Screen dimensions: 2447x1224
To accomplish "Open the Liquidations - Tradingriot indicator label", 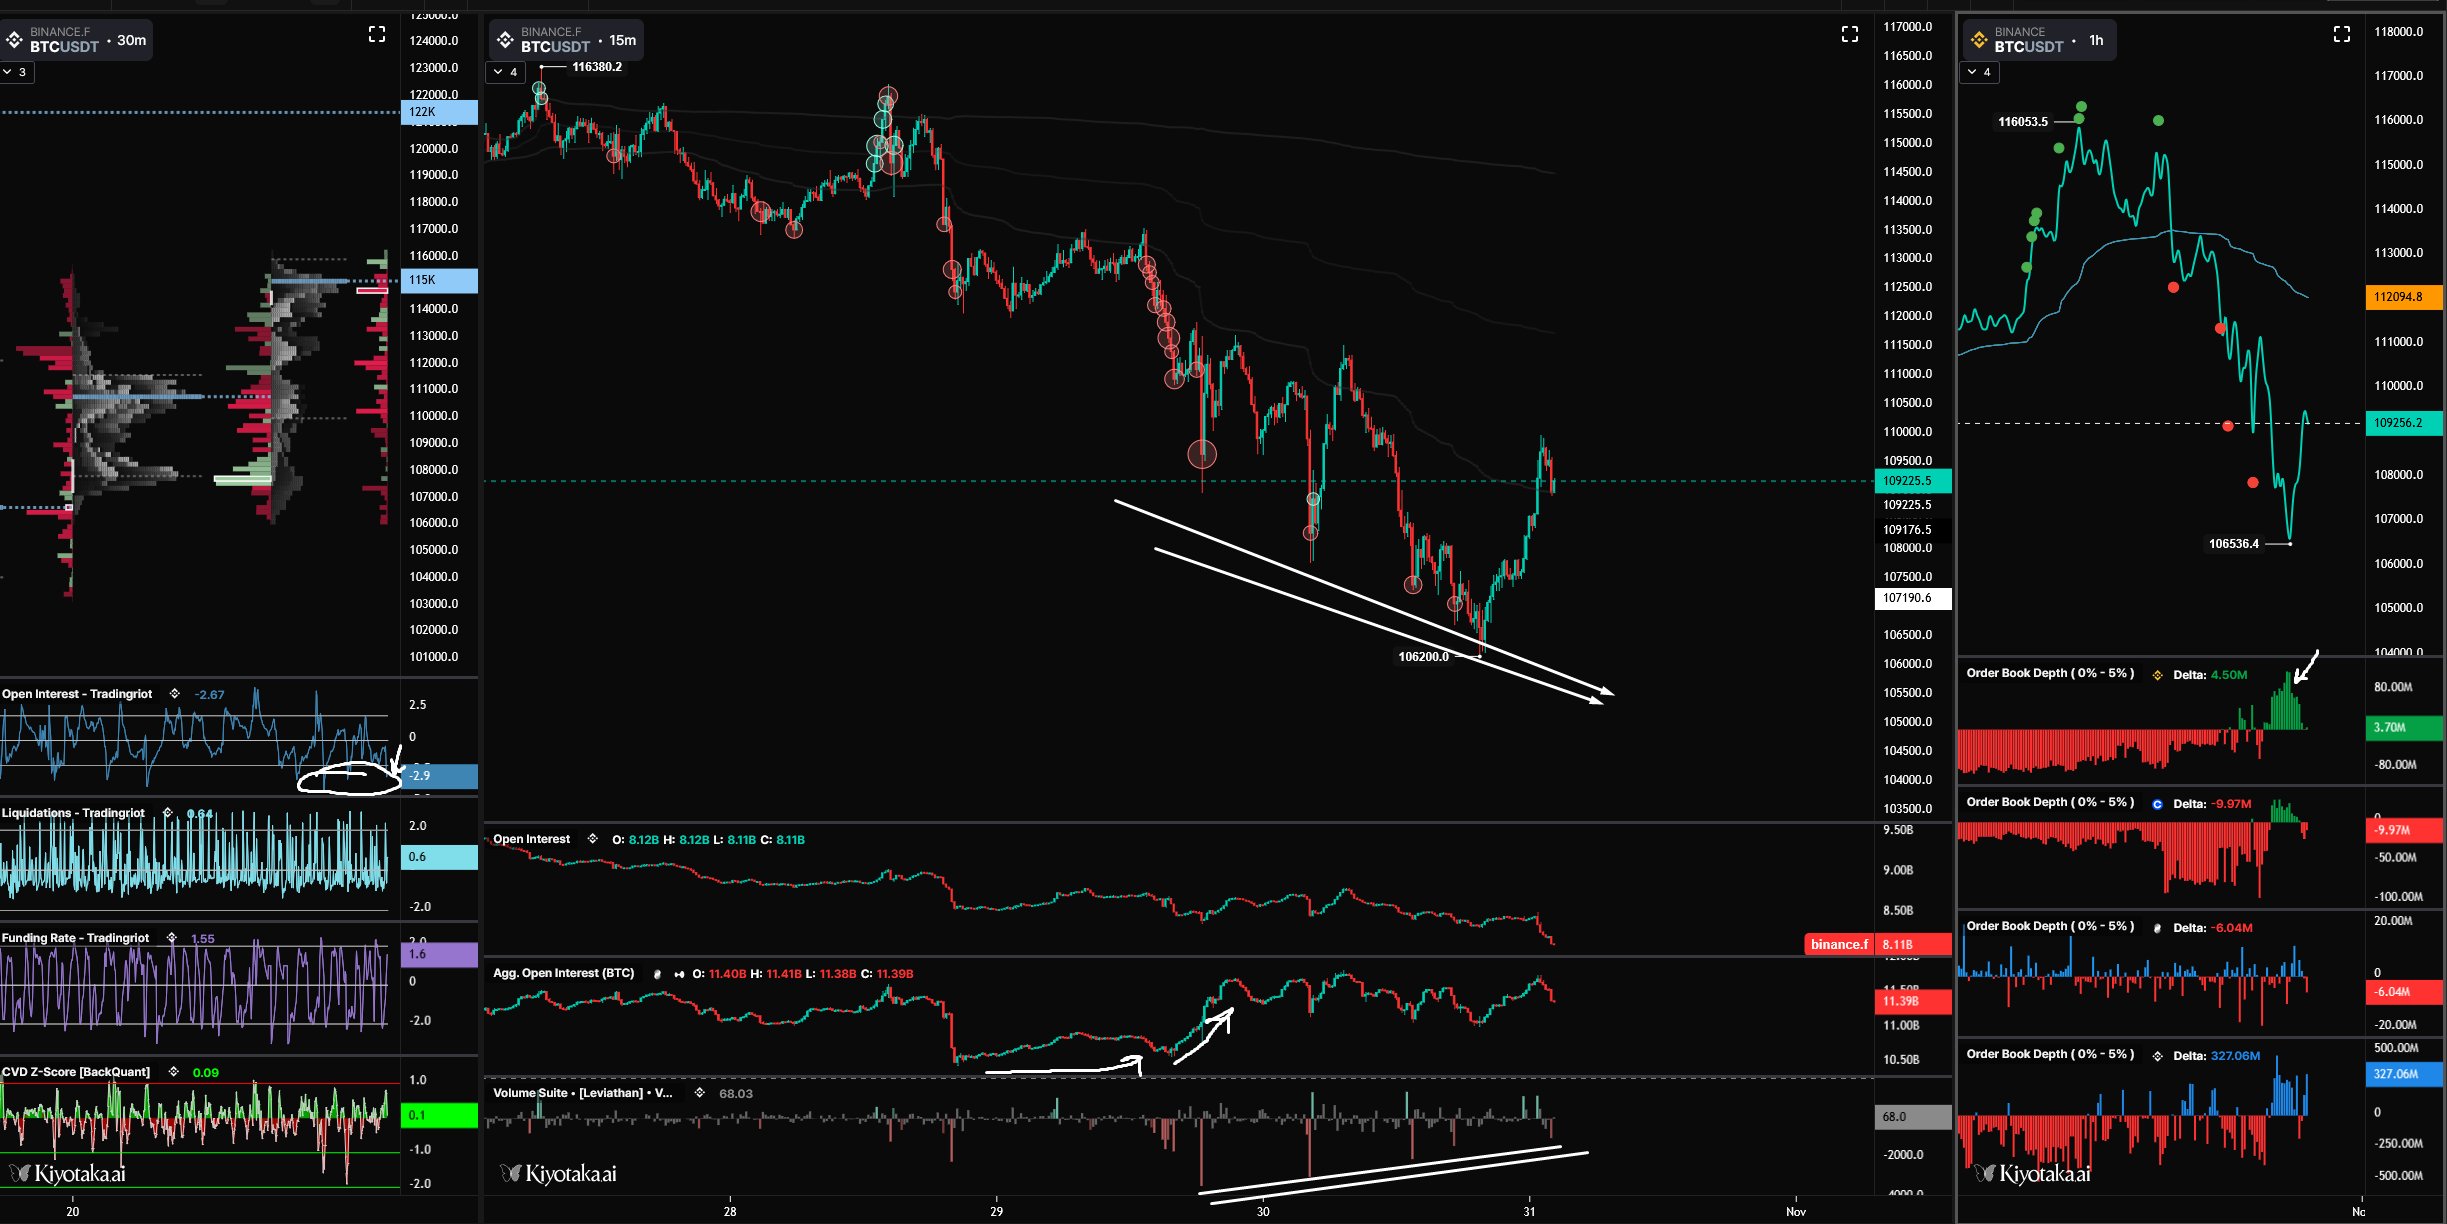I will 73,813.
